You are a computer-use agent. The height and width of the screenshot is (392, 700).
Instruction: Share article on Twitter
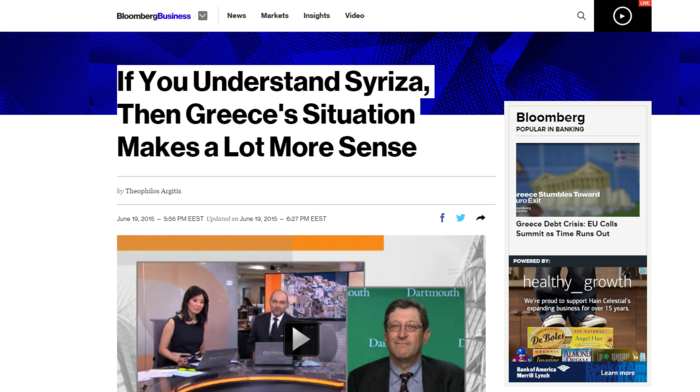(461, 218)
